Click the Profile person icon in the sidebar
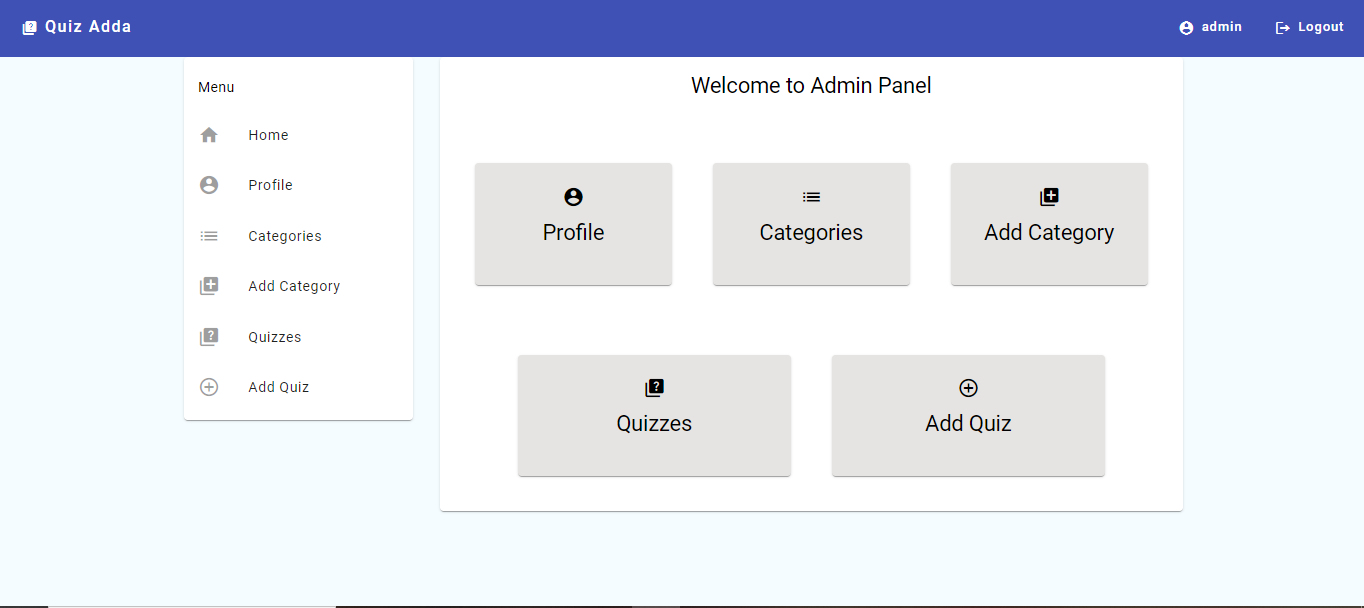 click(x=209, y=184)
